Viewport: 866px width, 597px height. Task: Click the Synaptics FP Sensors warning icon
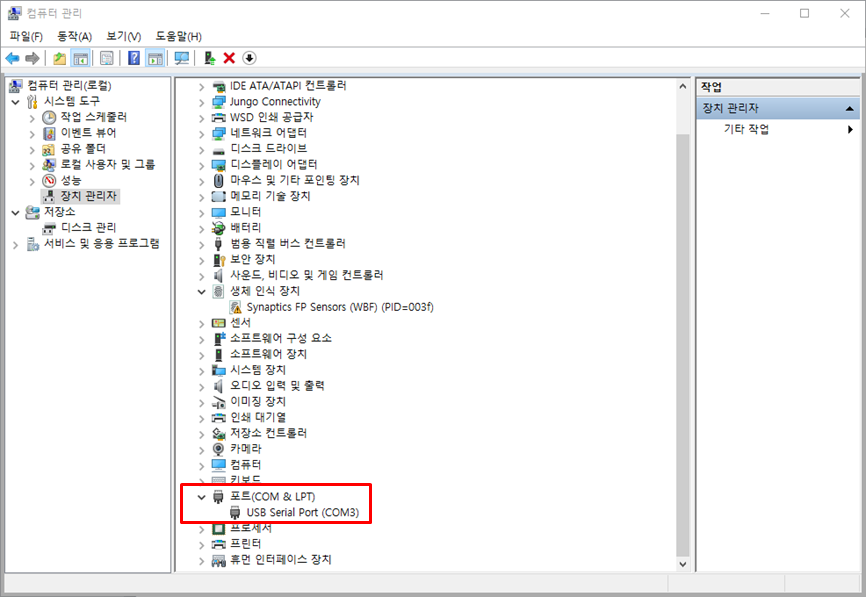point(236,307)
